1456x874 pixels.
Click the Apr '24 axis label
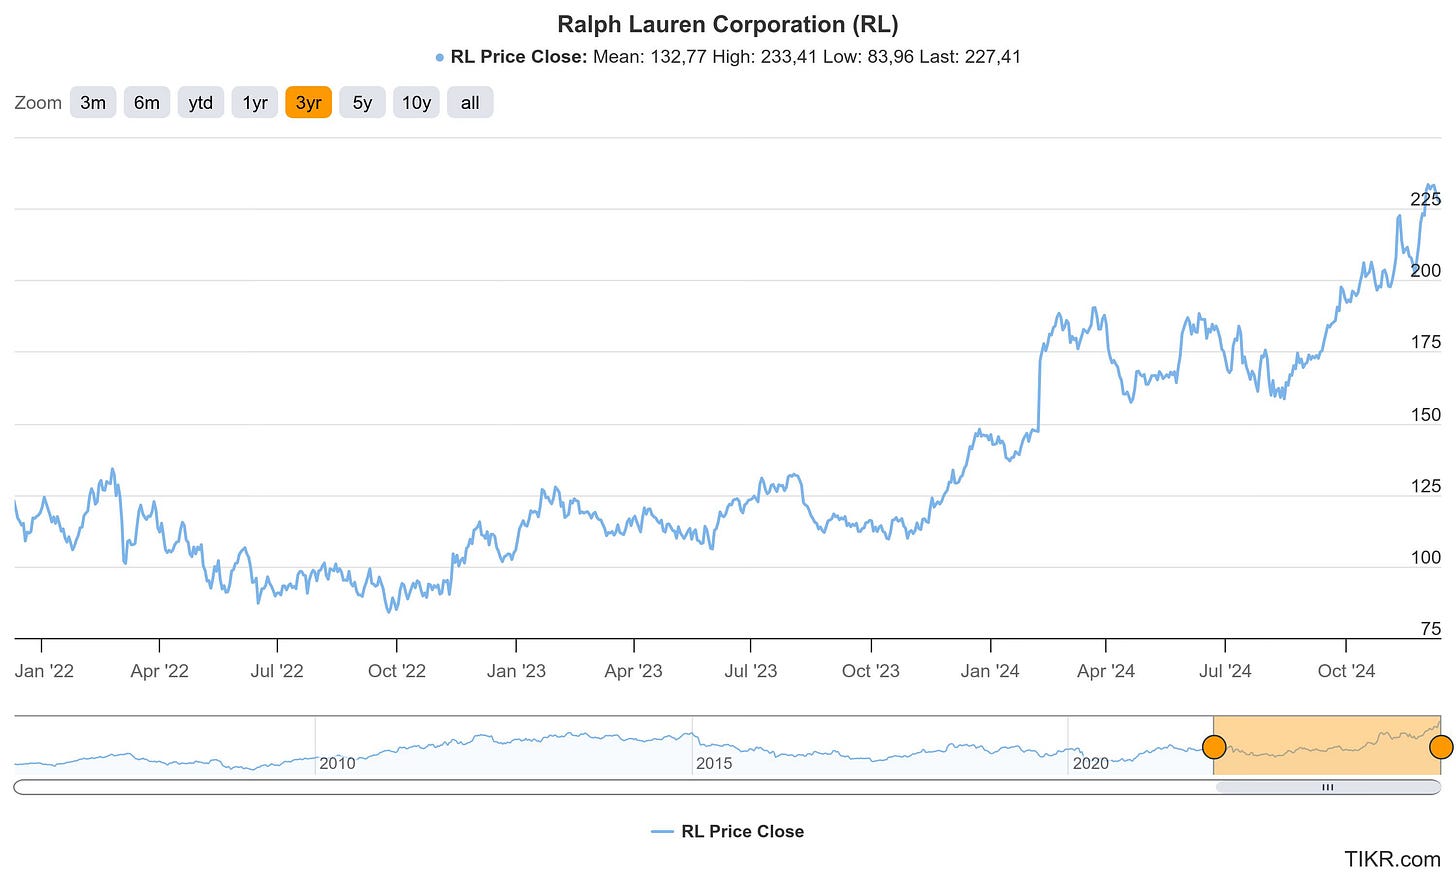(x=1106, y=671)
